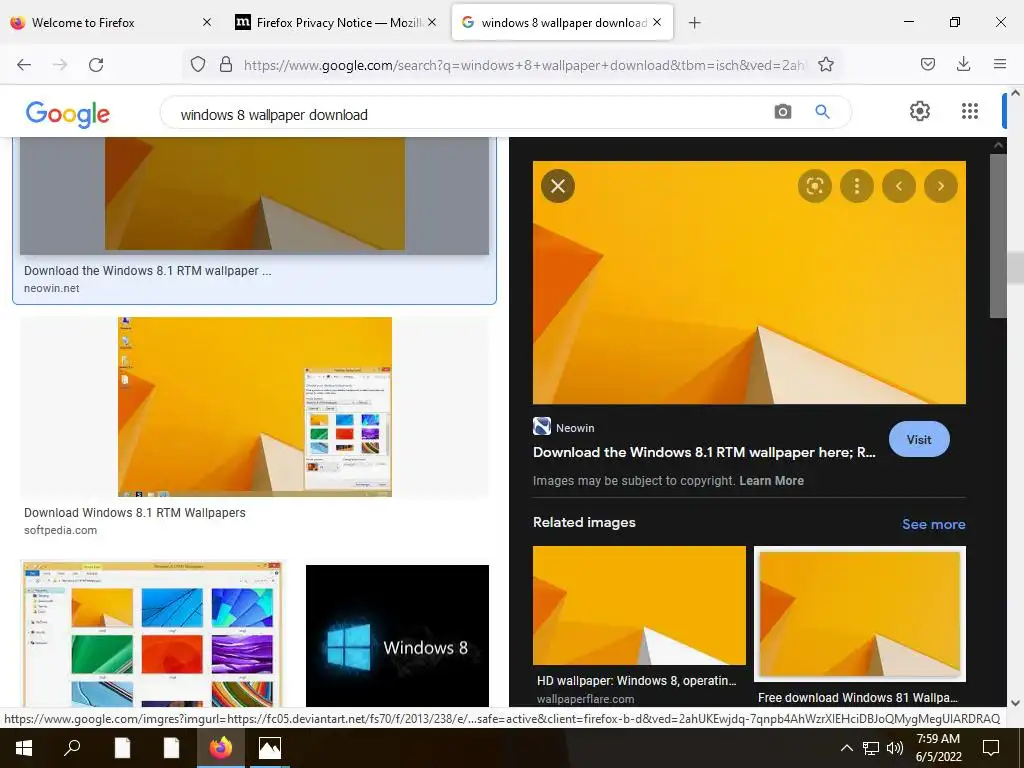Switch to the Welcome to Firefox tab
The width and height of the screenshot is (1024, 768).
111,22
